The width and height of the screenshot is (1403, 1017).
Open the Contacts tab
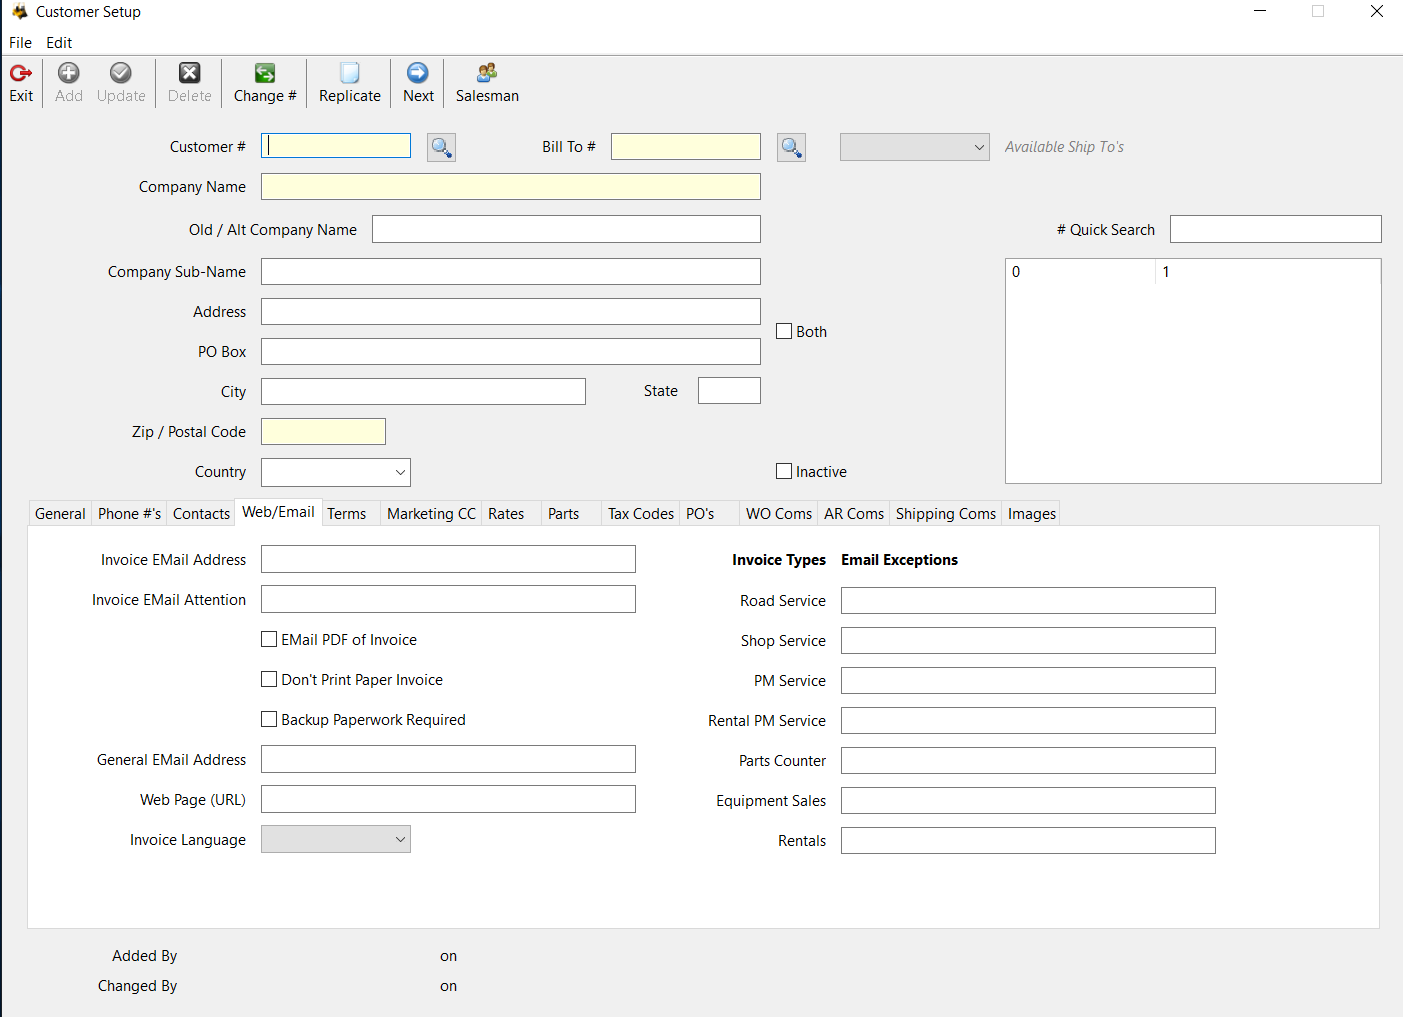point(201,514)
